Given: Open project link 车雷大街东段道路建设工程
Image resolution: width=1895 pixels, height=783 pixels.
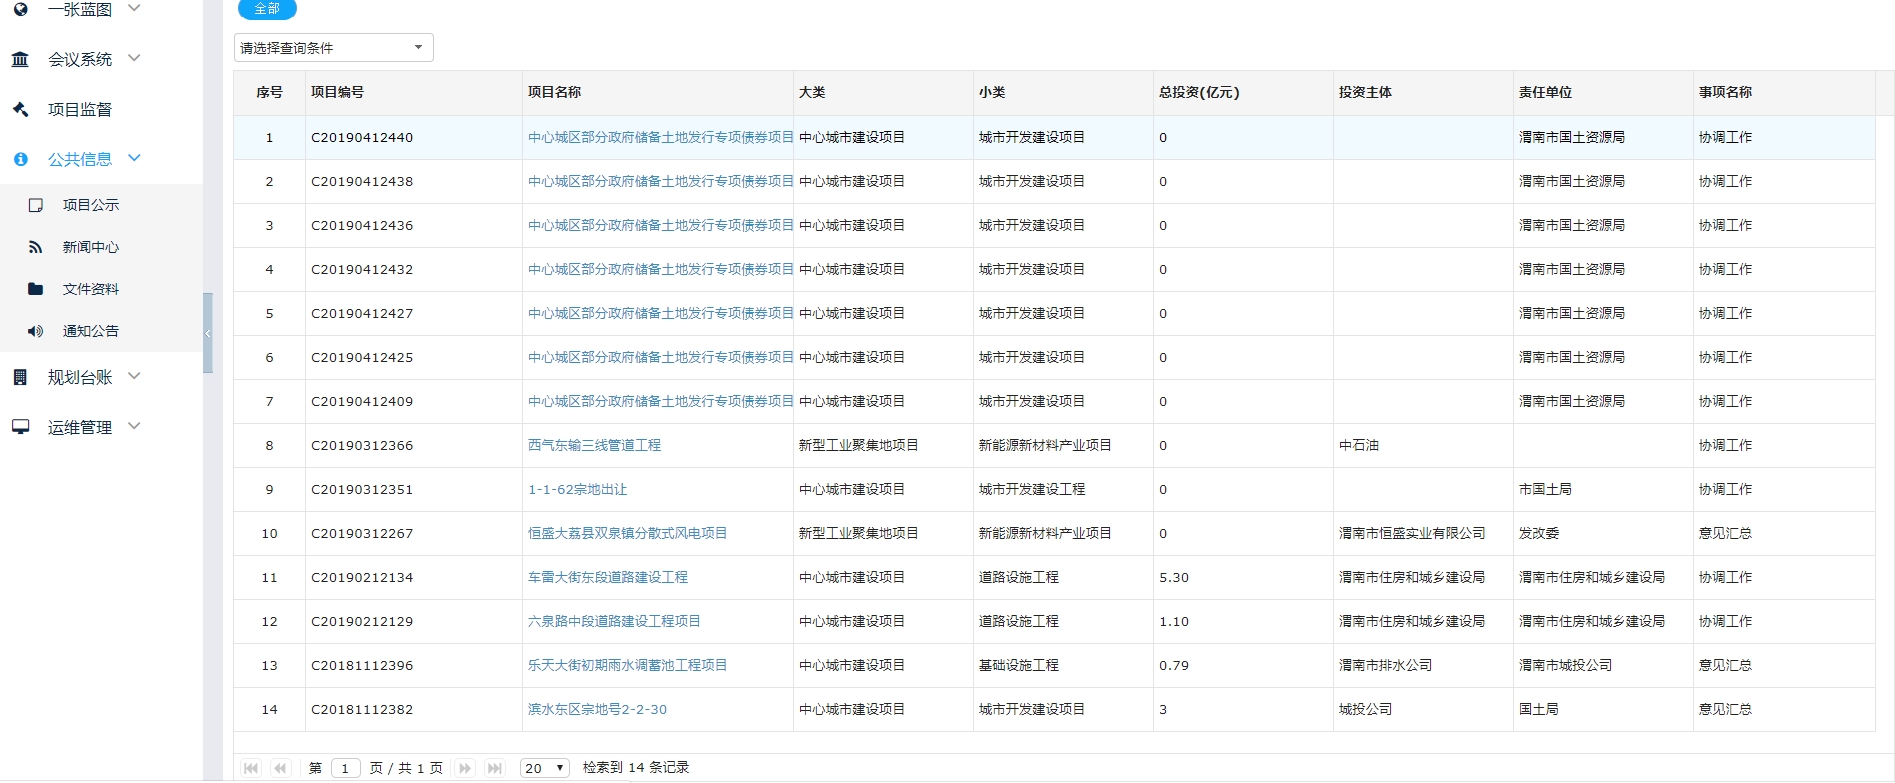Looking at the screenshot, I should (607, 577).
